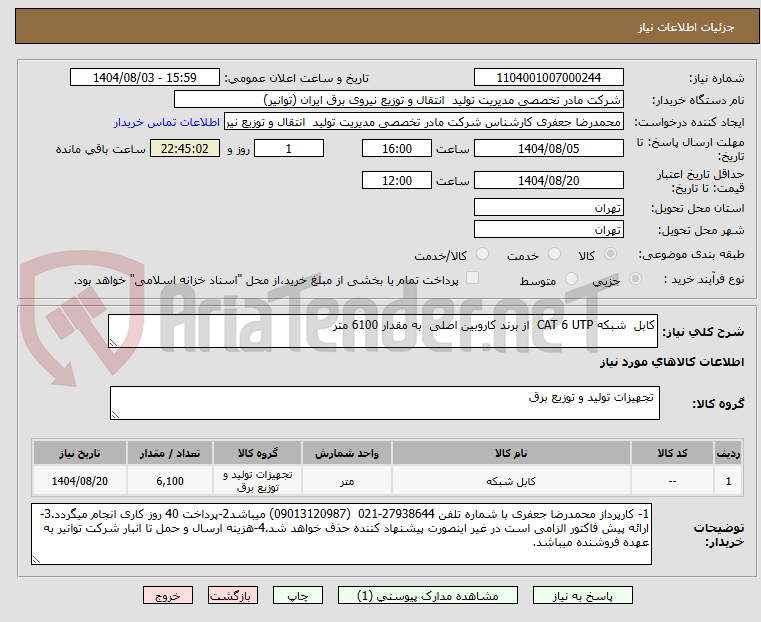Select the جزیی purchase type radio

pyautogui.click(x=635, y=279)
